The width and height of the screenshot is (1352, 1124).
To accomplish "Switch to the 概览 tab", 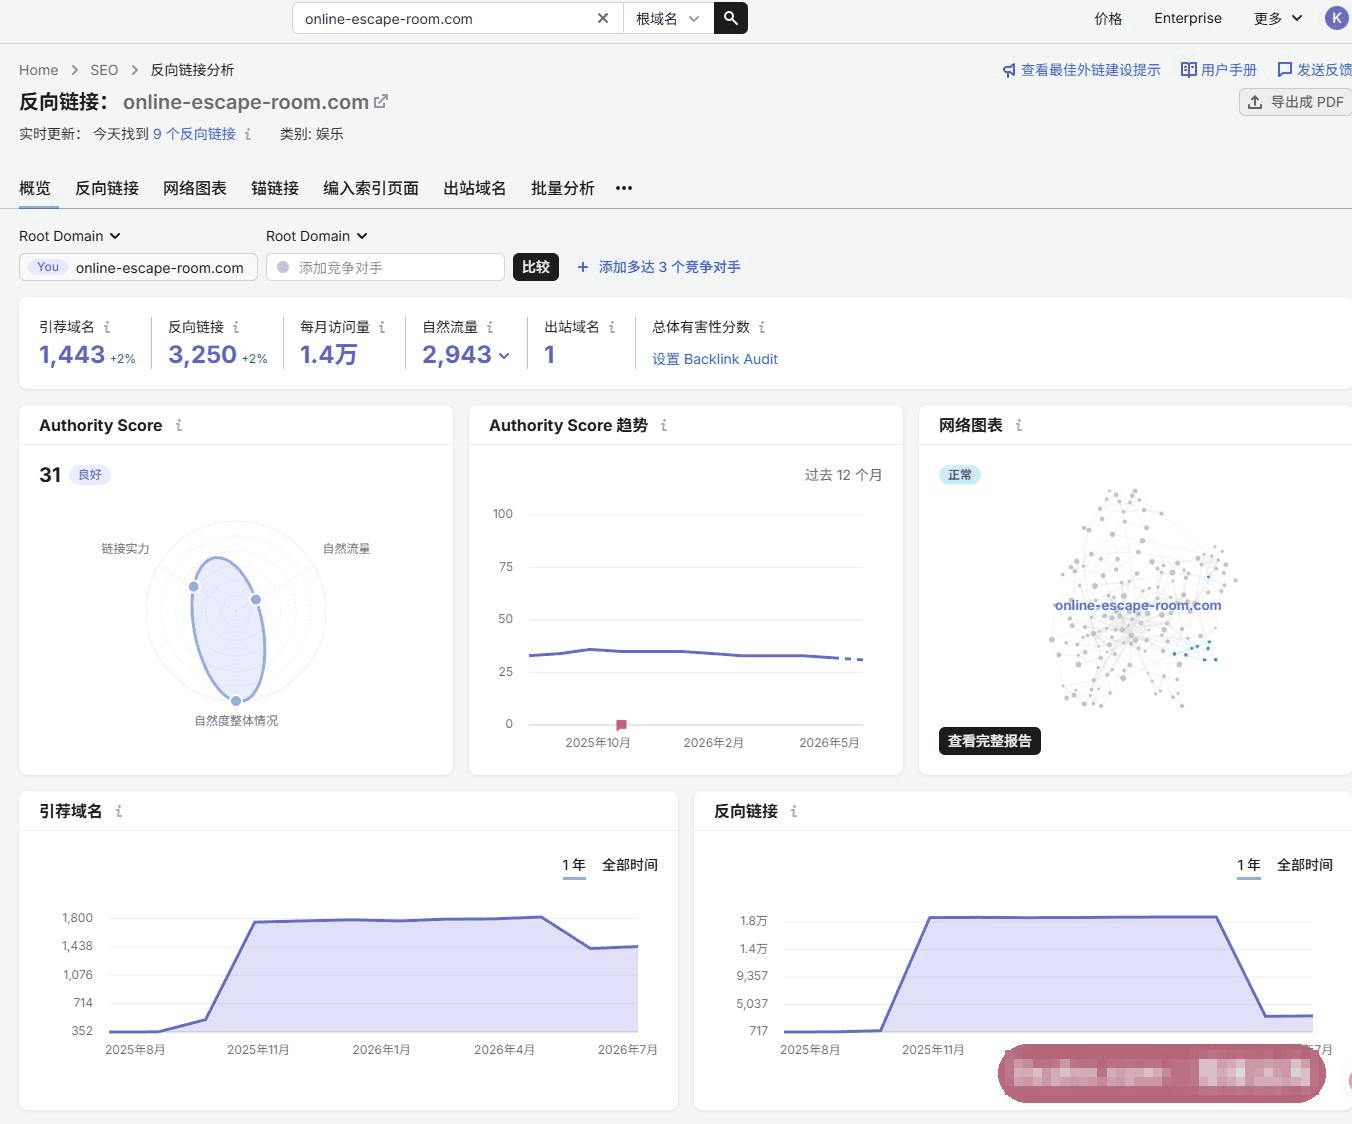I will (35, 188).
